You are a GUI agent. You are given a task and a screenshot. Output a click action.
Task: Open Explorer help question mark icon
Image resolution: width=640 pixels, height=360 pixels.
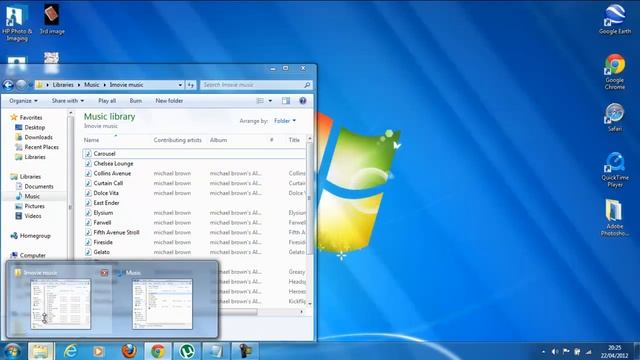[302, 101]
